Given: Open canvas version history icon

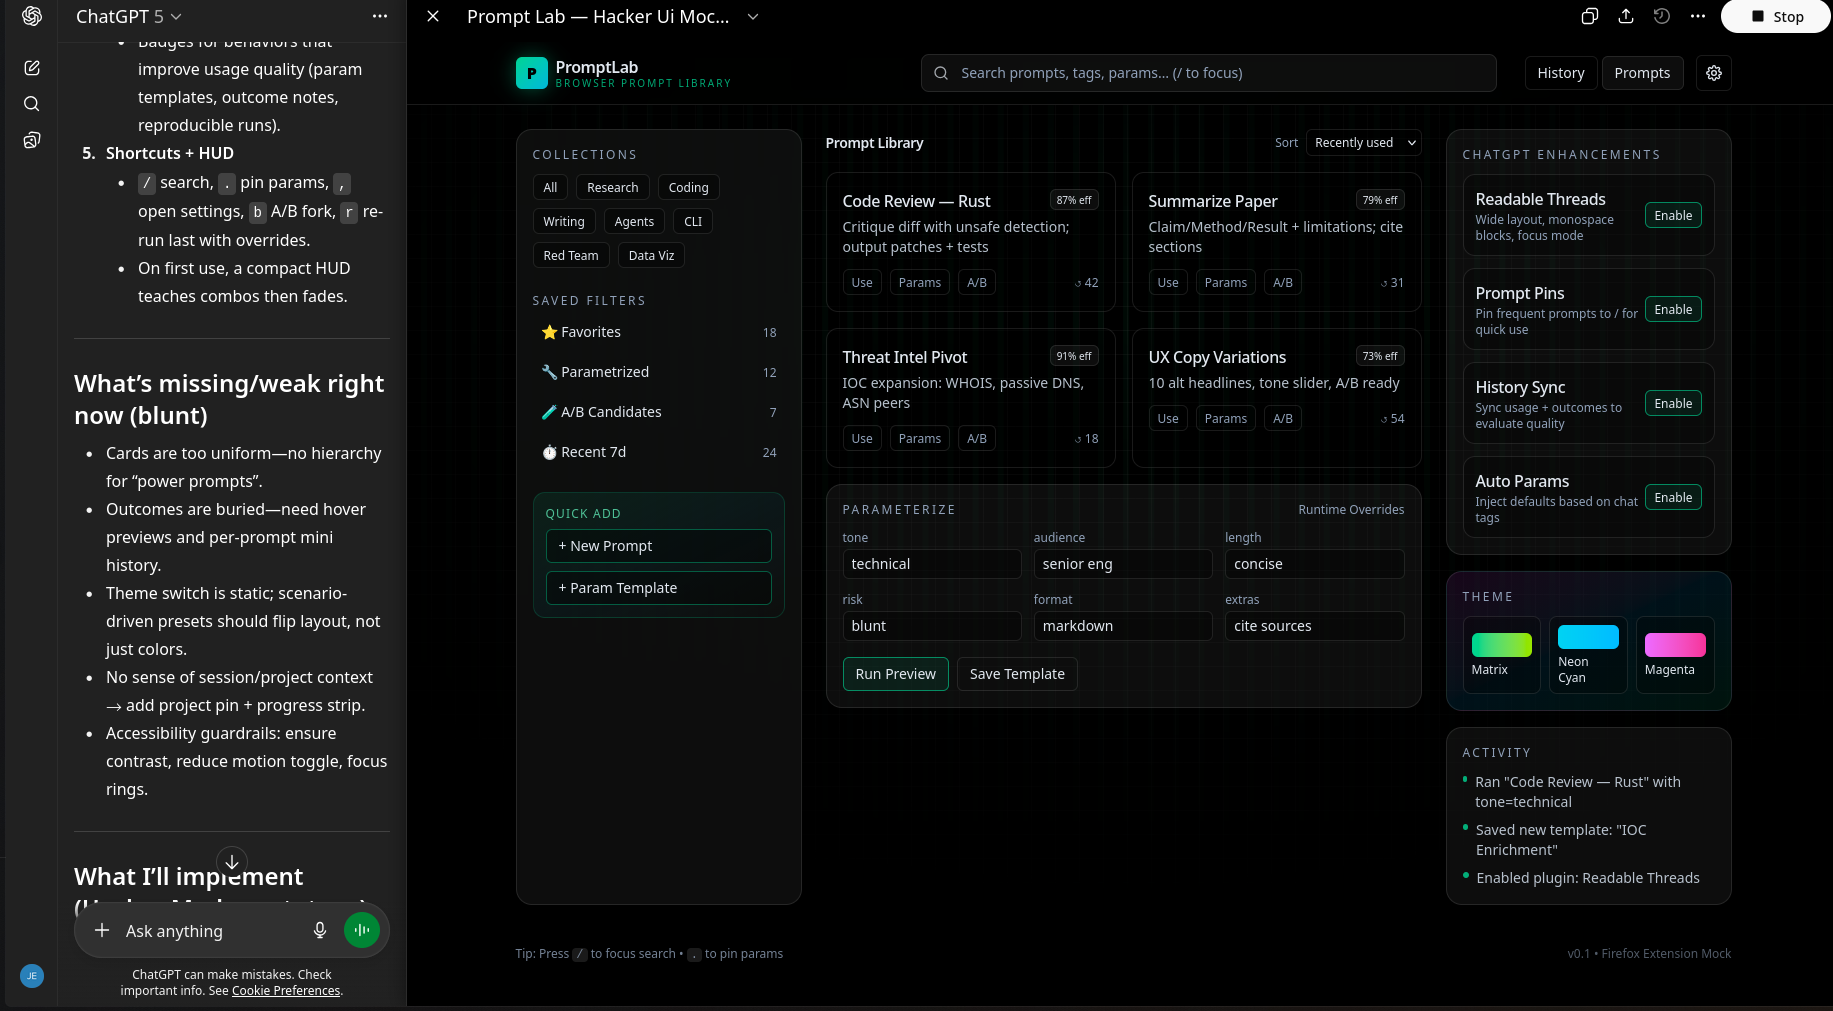Looking at the screenshot, I should coord(1662,16).
